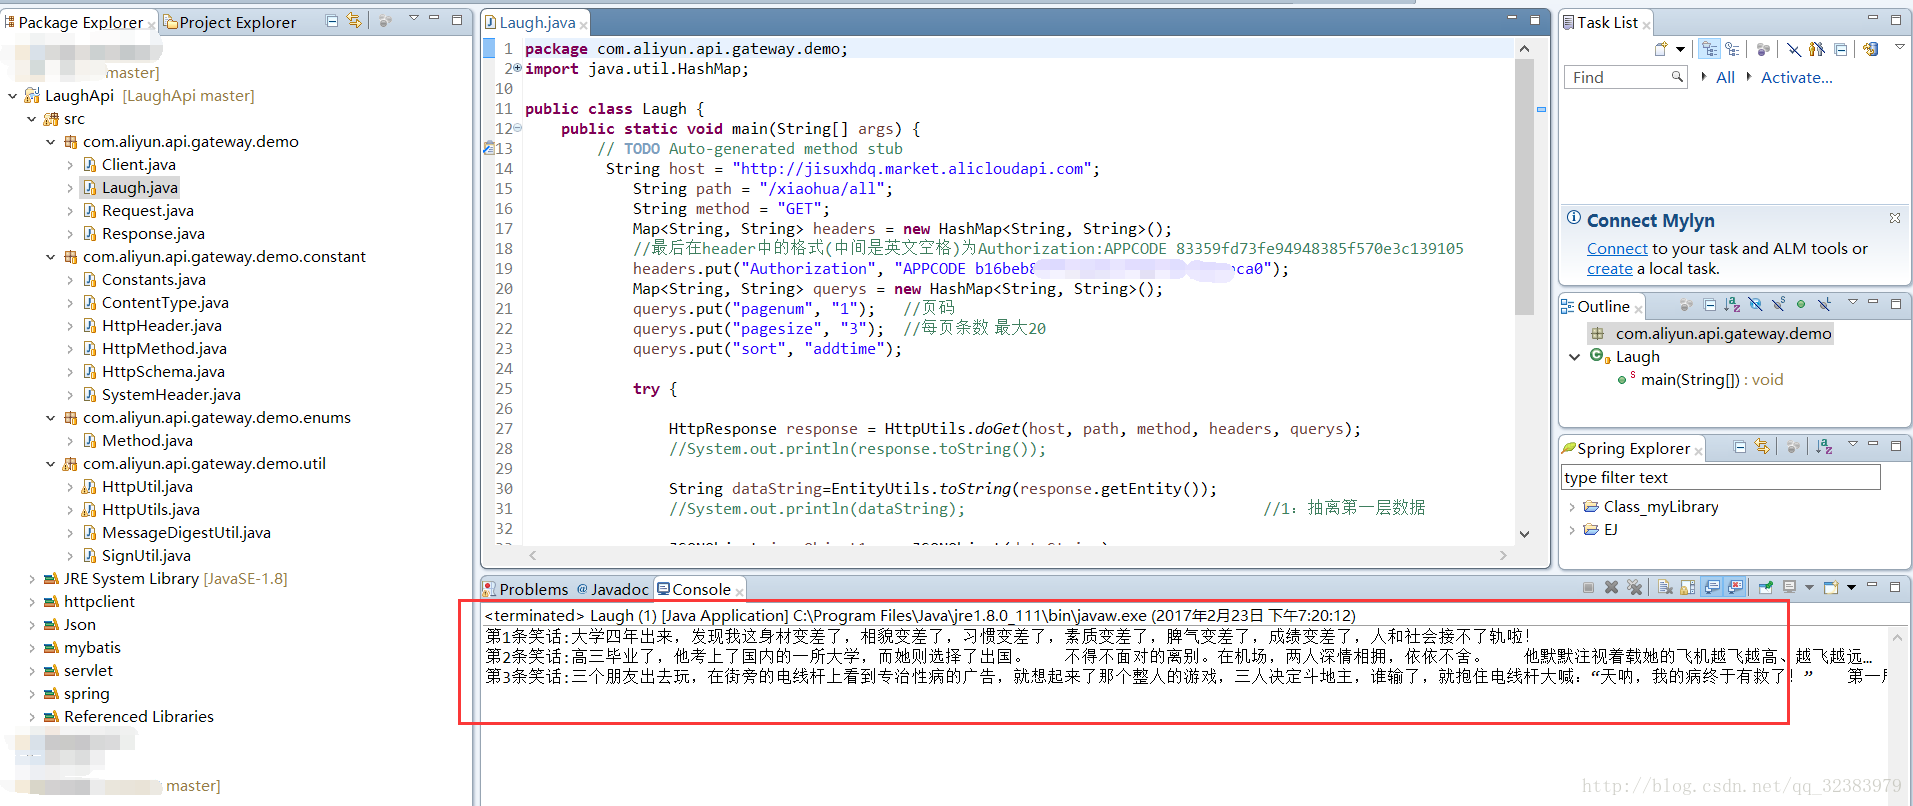Switch to the Problems tab
1913x806 pixels.
click(x=525, y=589)
